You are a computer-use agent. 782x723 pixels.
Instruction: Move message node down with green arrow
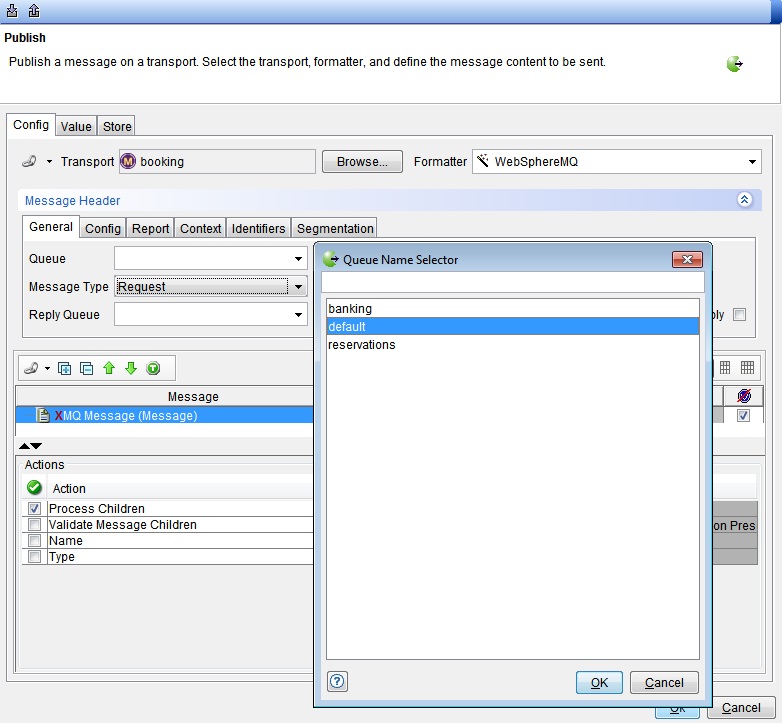coord(131,368)
